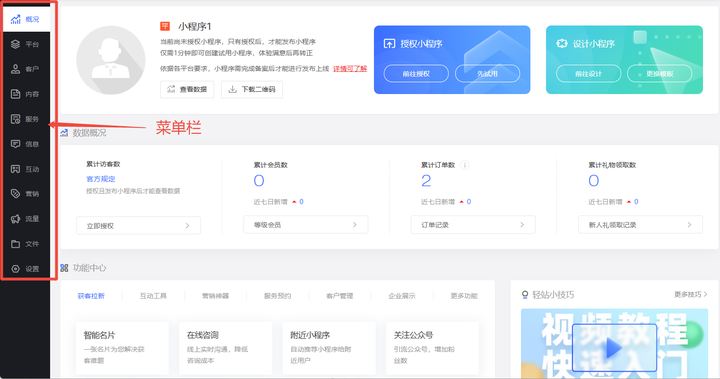Click the lightbulb icon beside 轻站小技巧
The image size is (720, 379).
(525, 294)
